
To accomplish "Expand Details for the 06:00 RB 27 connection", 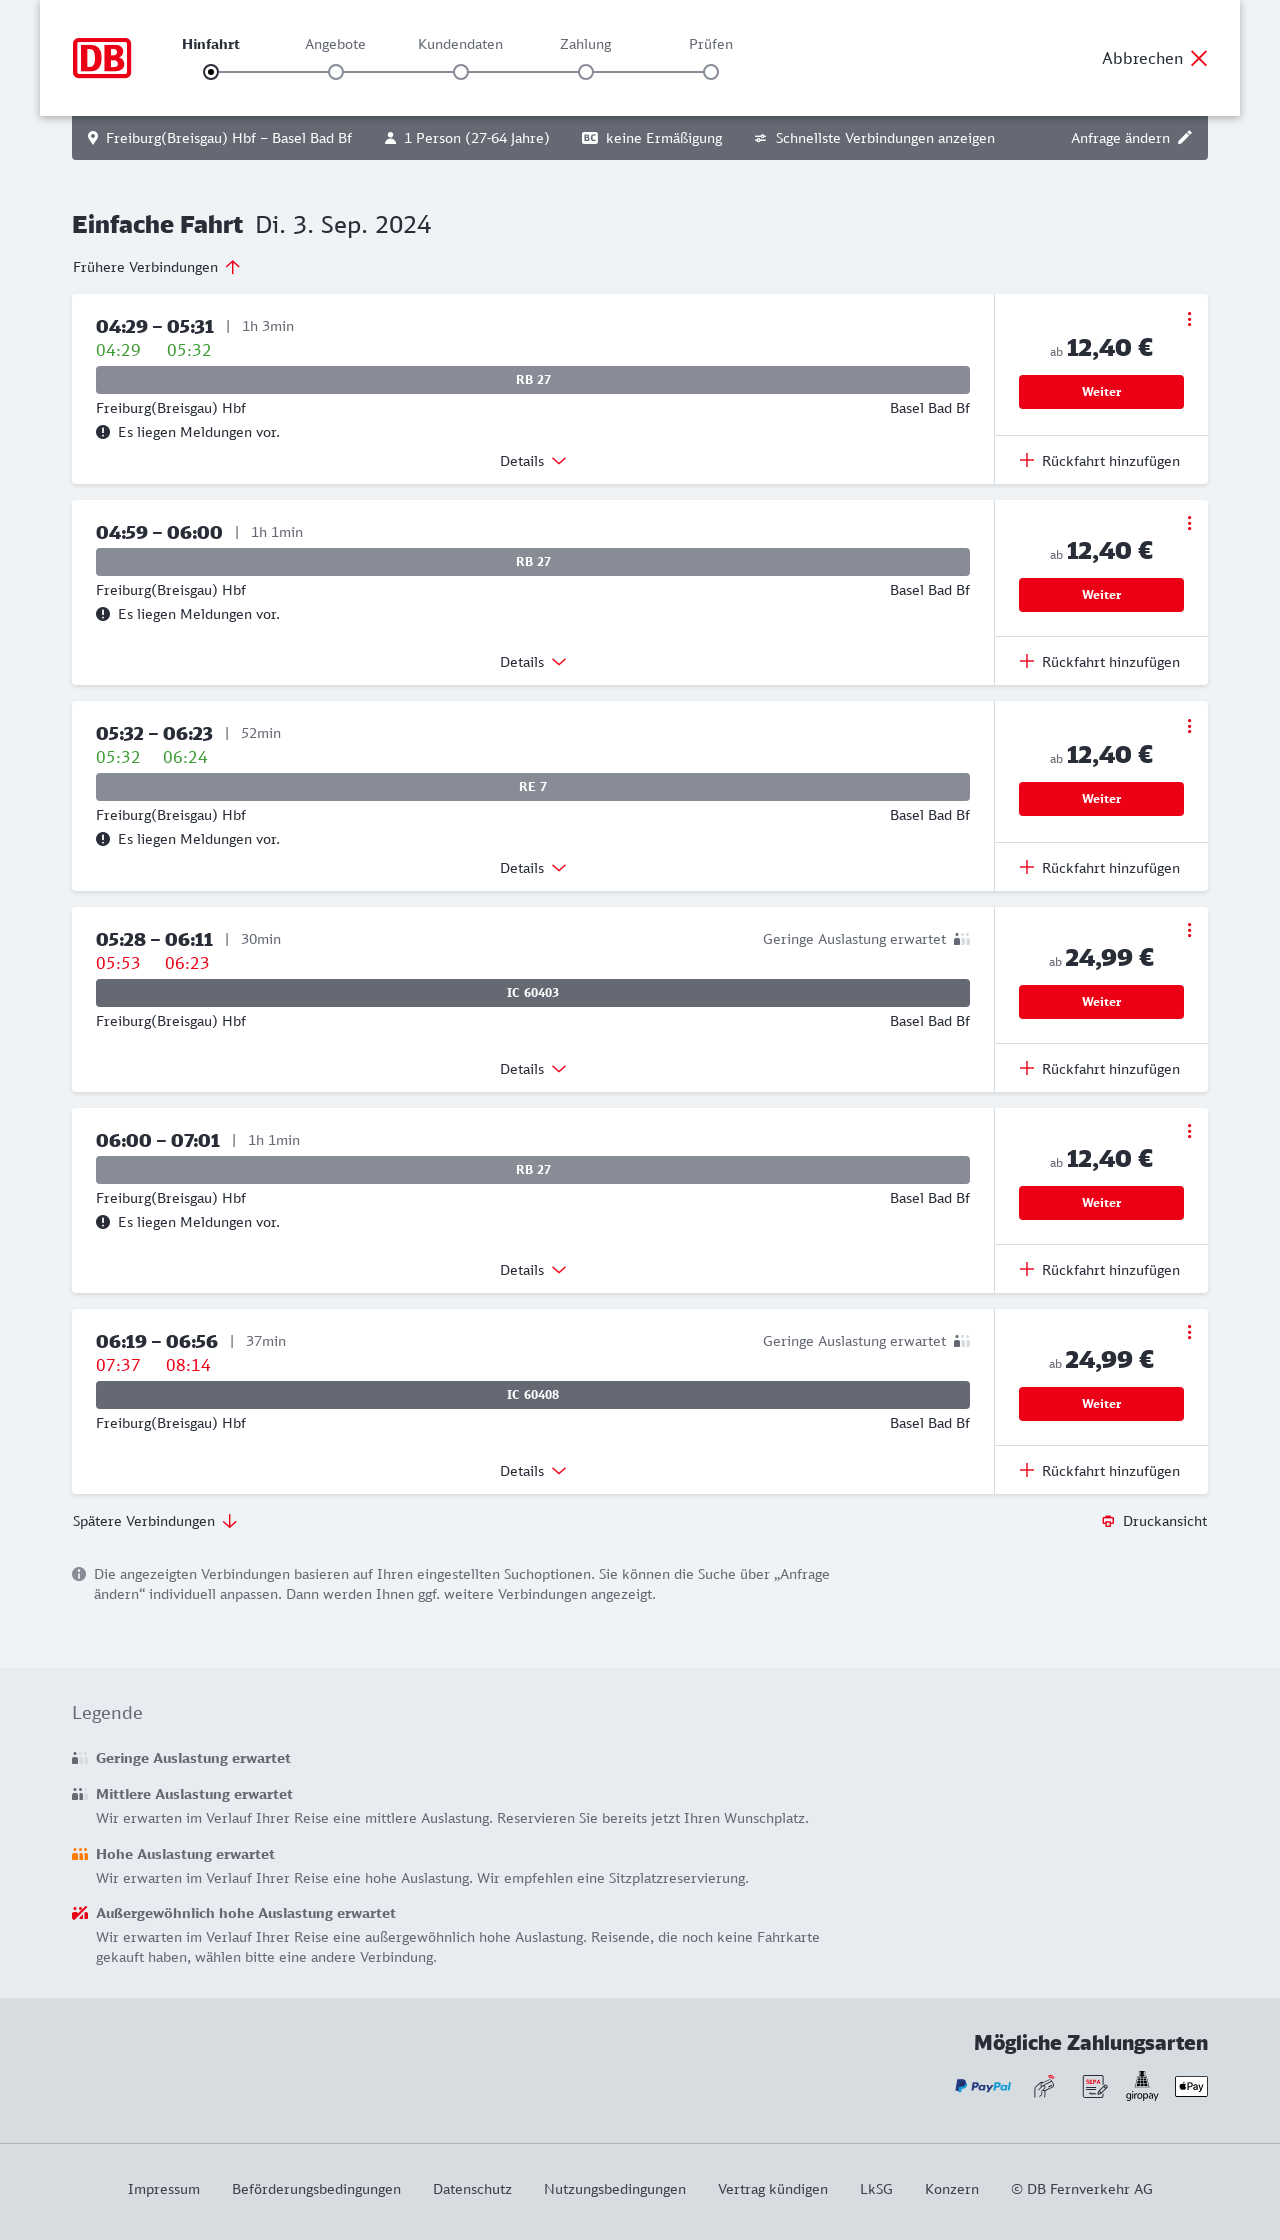I will 533,1270.
